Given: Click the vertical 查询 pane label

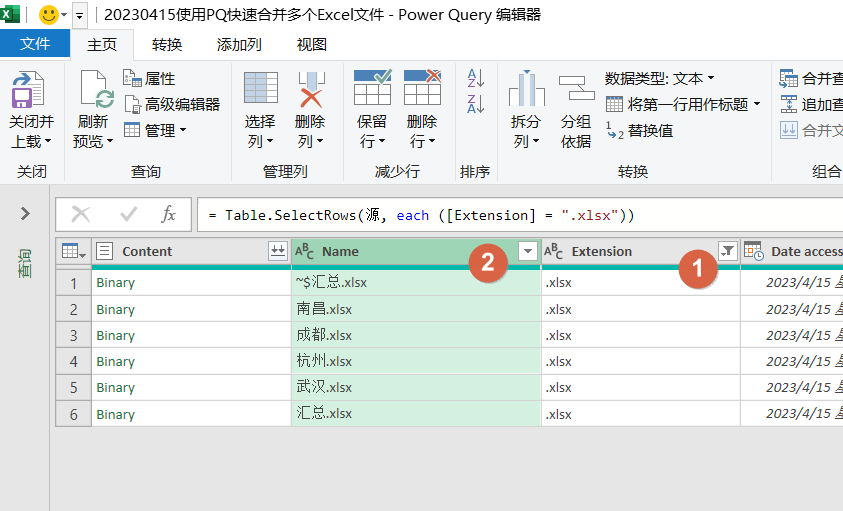Looking at the screenshot, I should 25,263.
